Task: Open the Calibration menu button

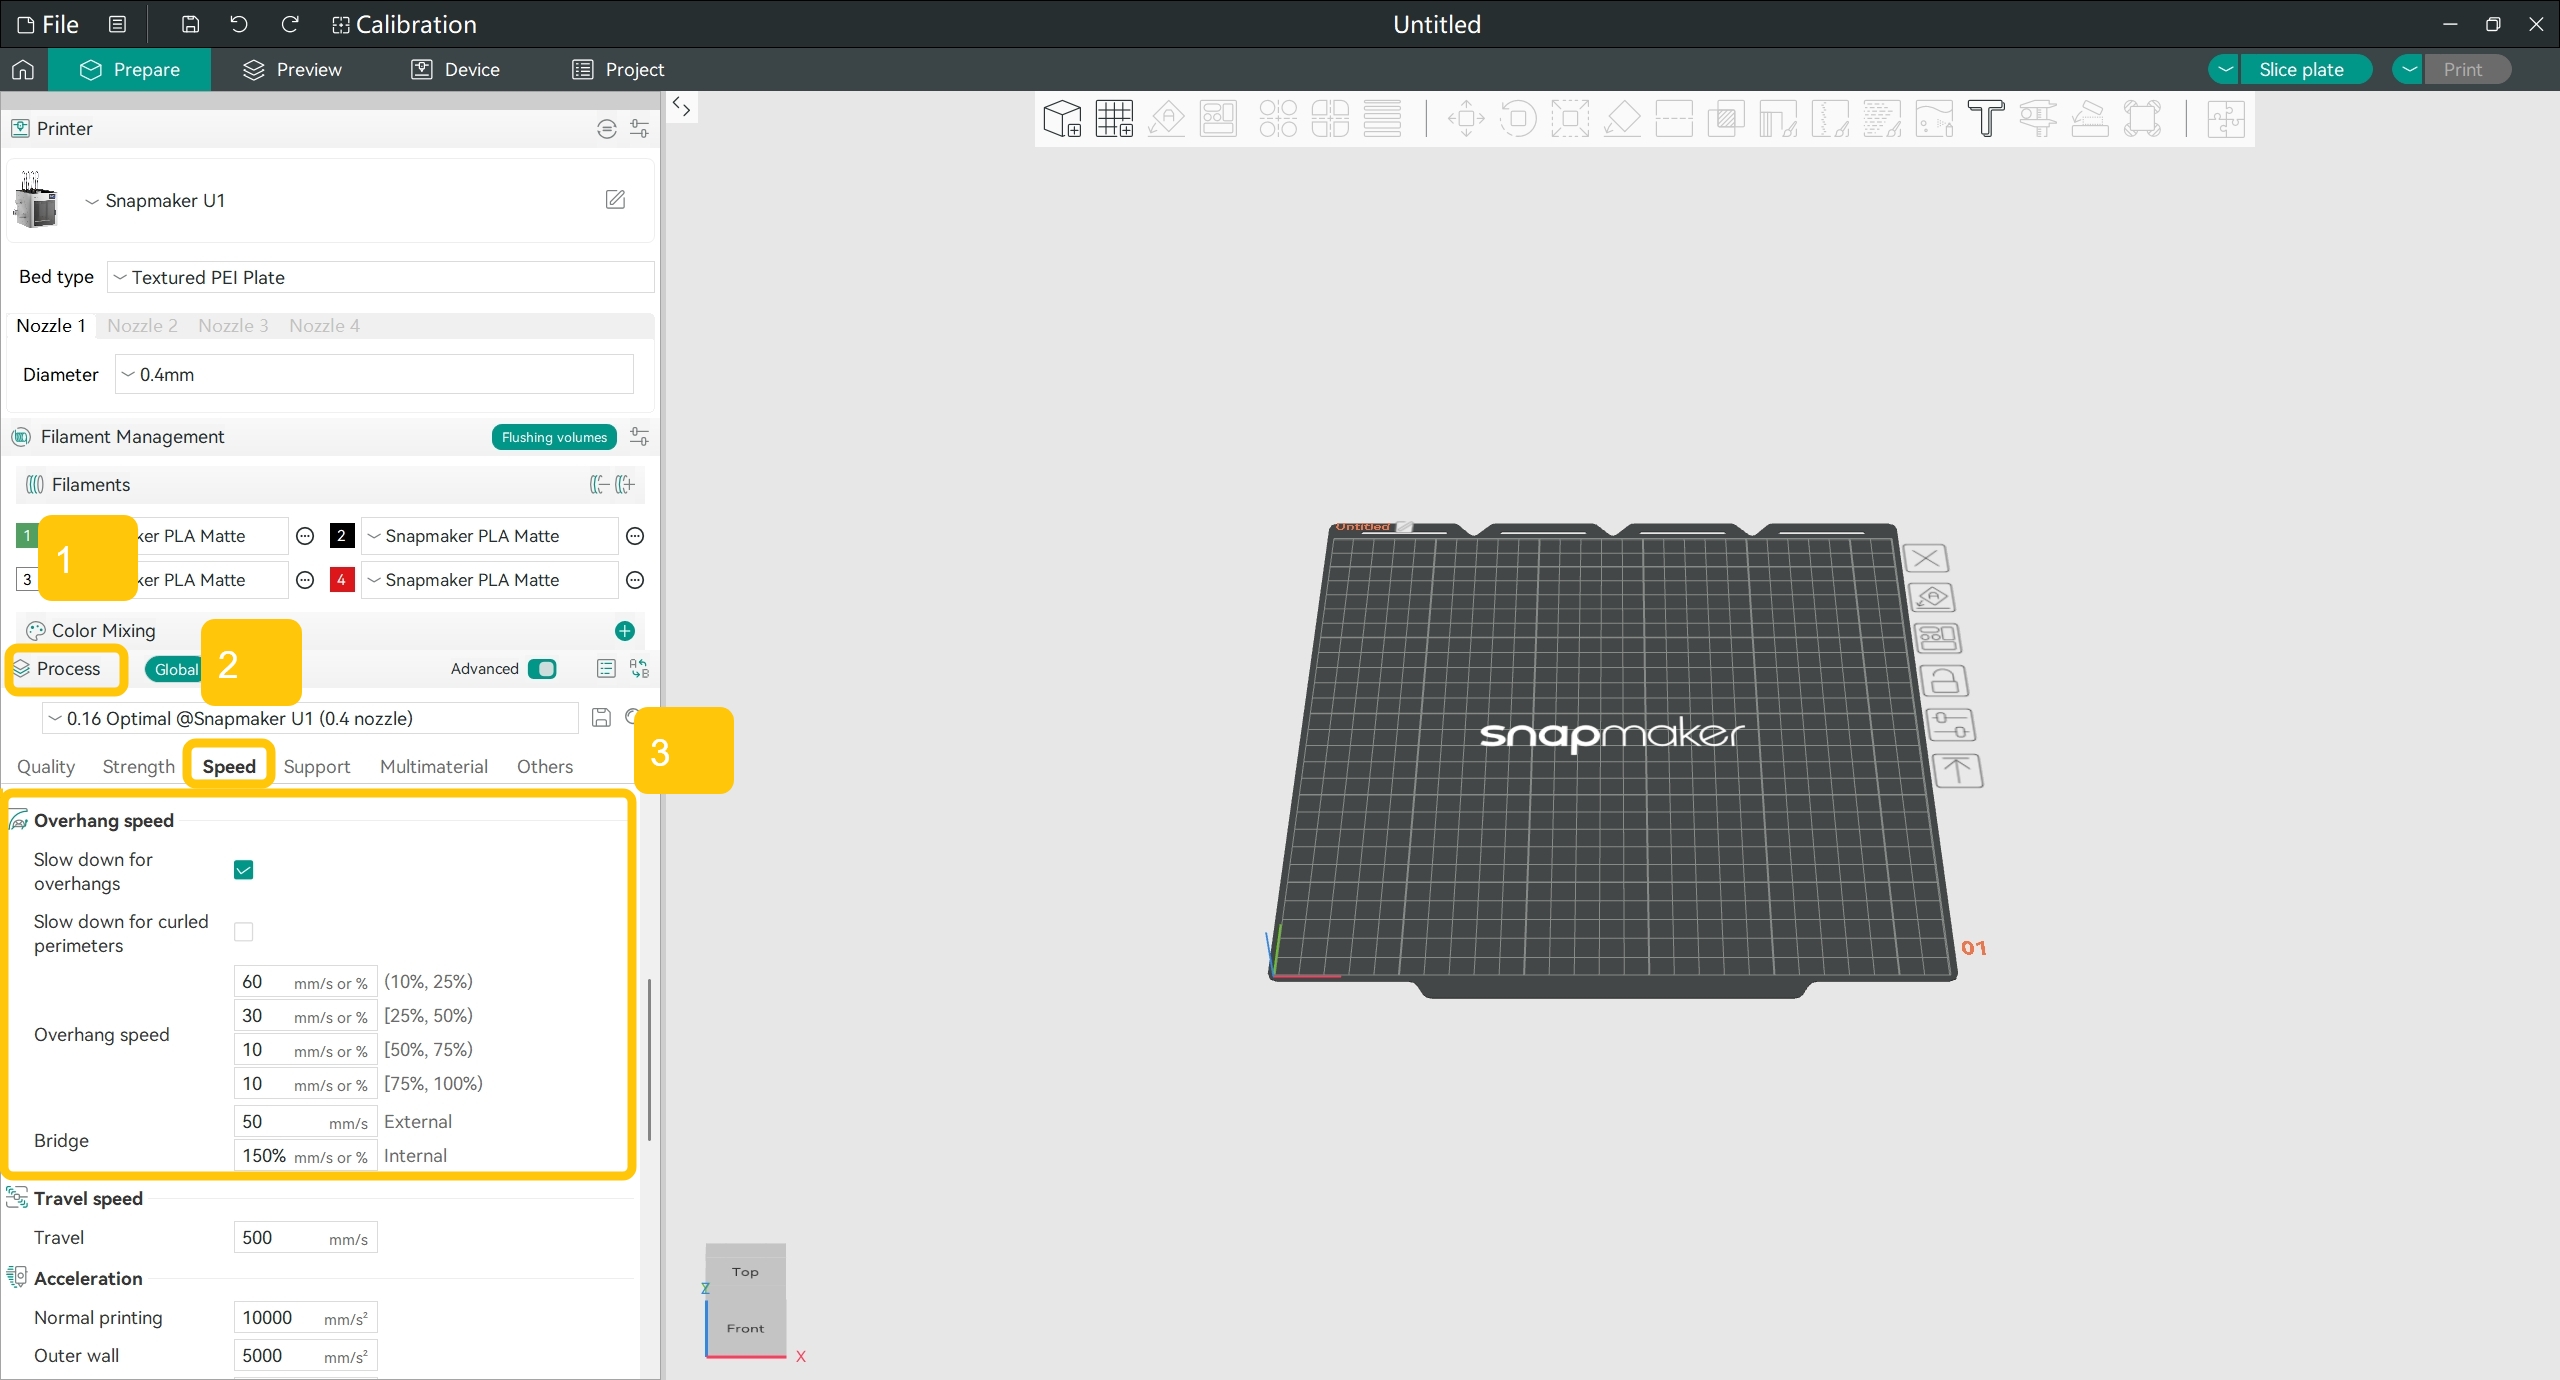Action: coord(404,24)
